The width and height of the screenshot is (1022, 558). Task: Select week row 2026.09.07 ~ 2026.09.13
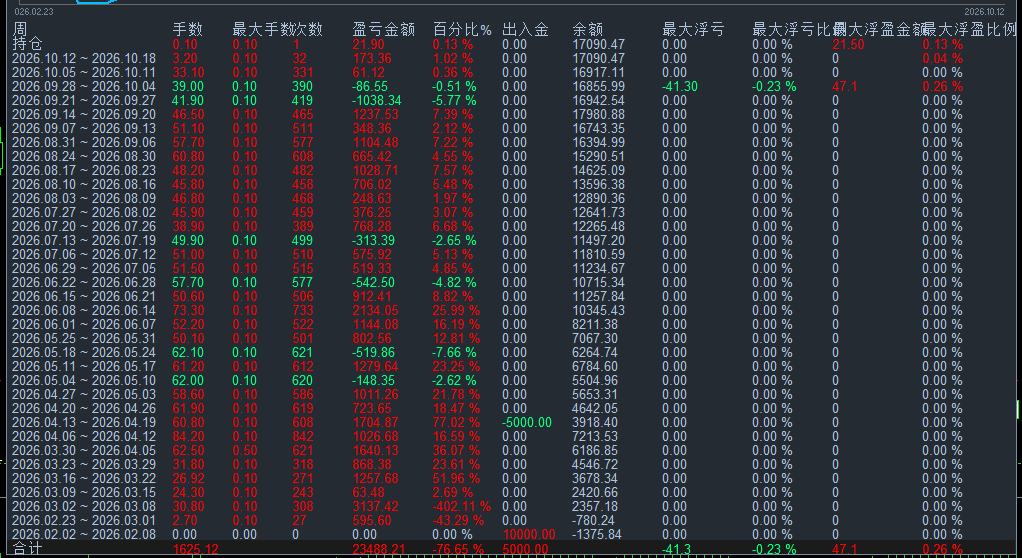pos(84,128)
